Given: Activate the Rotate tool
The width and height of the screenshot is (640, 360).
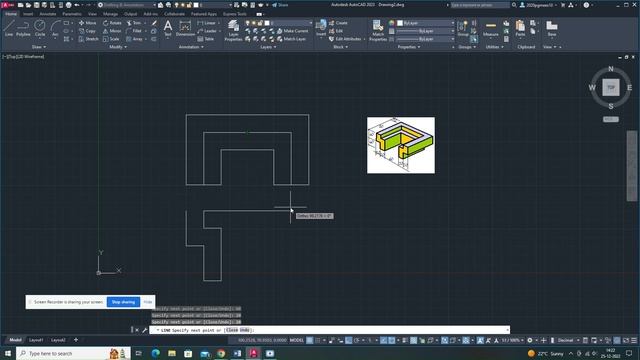Looking at the screenshot, I should coord(112,23).
